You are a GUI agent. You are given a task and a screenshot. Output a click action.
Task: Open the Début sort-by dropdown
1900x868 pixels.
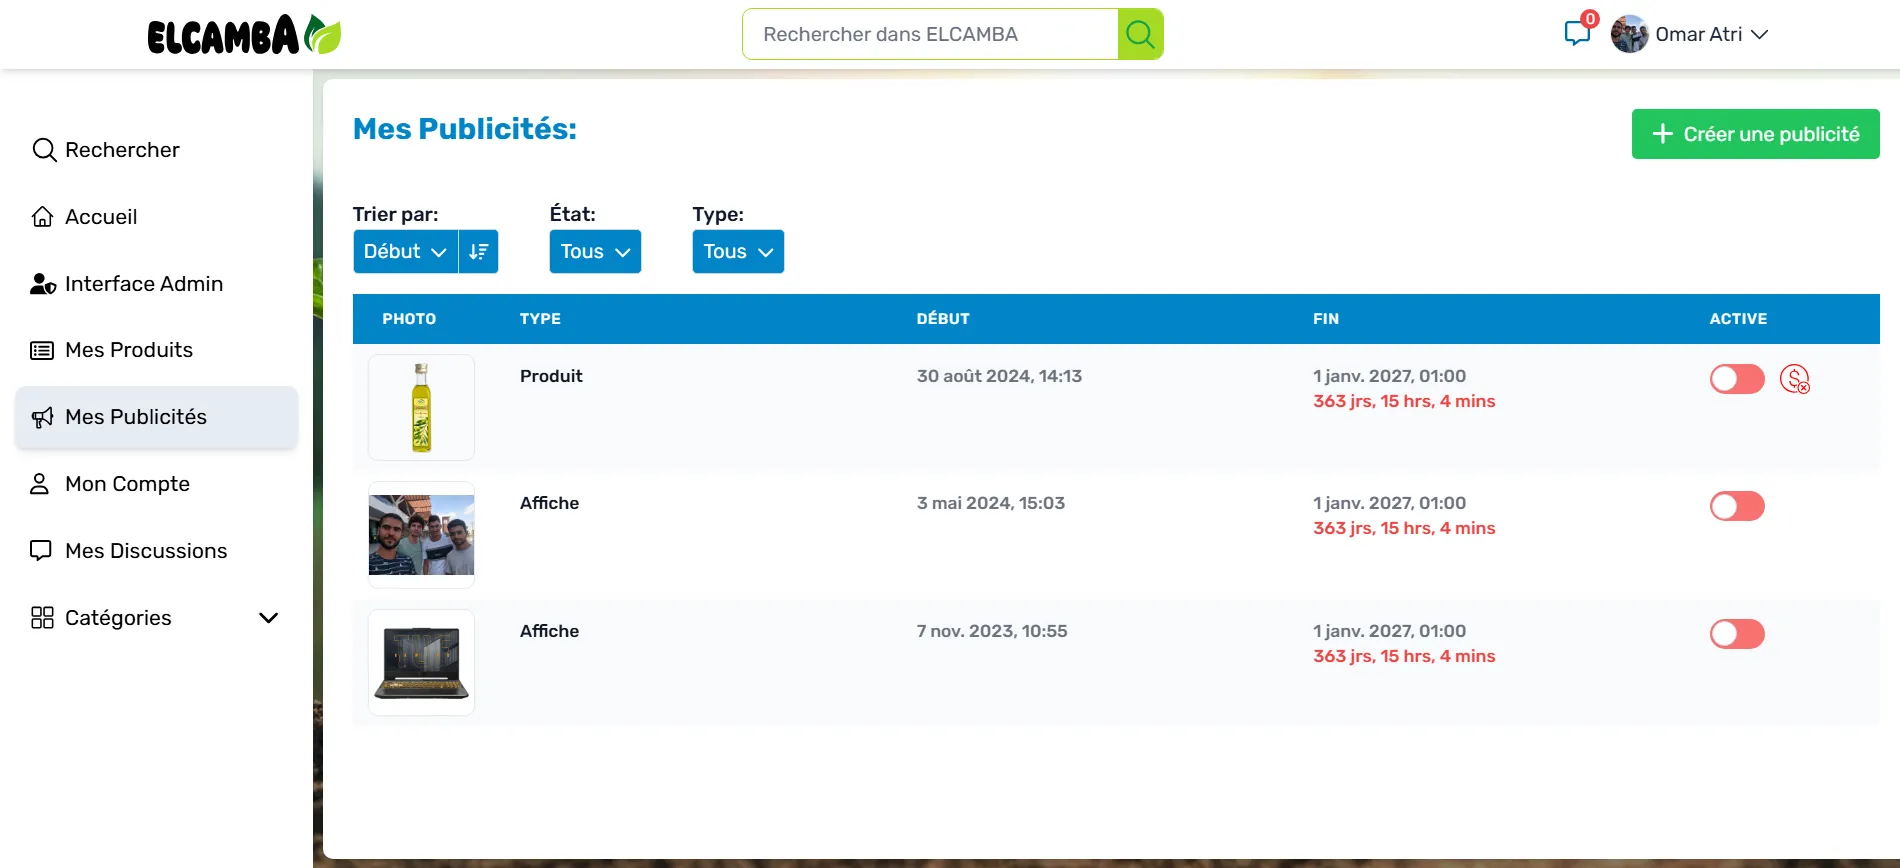pyautogui.click(x=405, y=252)
